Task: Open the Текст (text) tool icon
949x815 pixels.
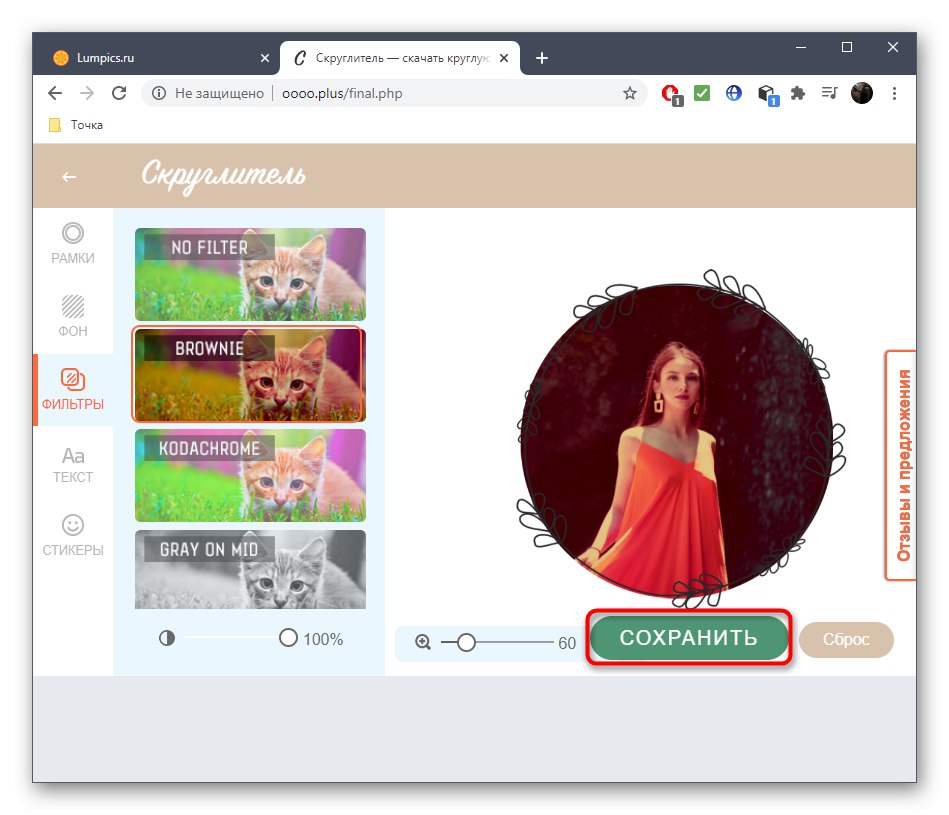Action: [73, 464]
